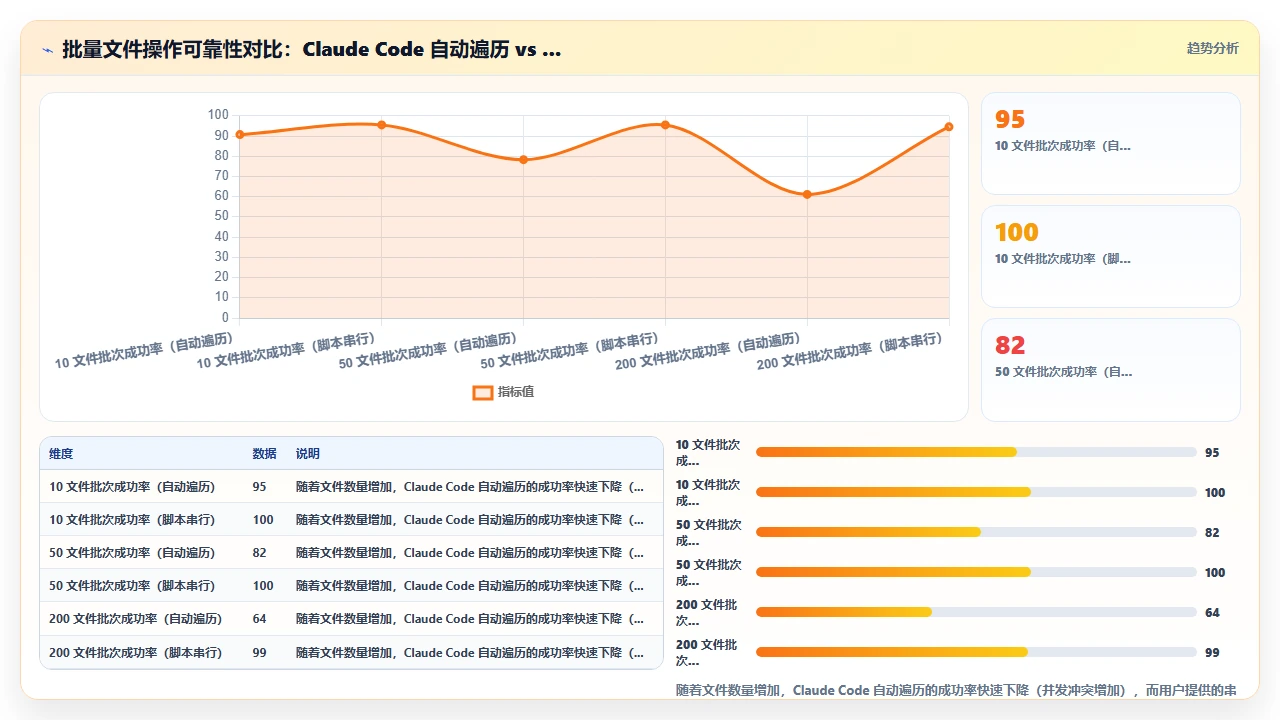This screenshot has width=1280, height=720.
Task: Click the 趋势分析 tag in the header
Action: (x=1212, y=48)
